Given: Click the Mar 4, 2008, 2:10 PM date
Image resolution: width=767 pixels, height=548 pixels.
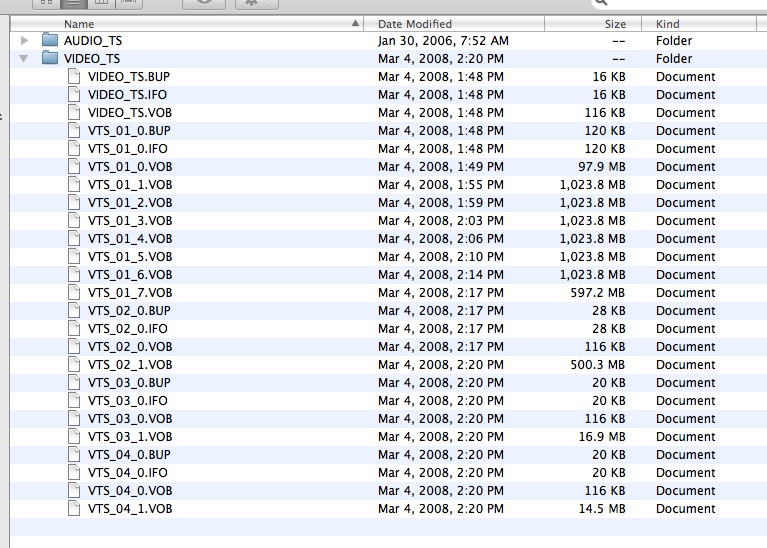Looking at the screenshot, I should tap(441, 257).
